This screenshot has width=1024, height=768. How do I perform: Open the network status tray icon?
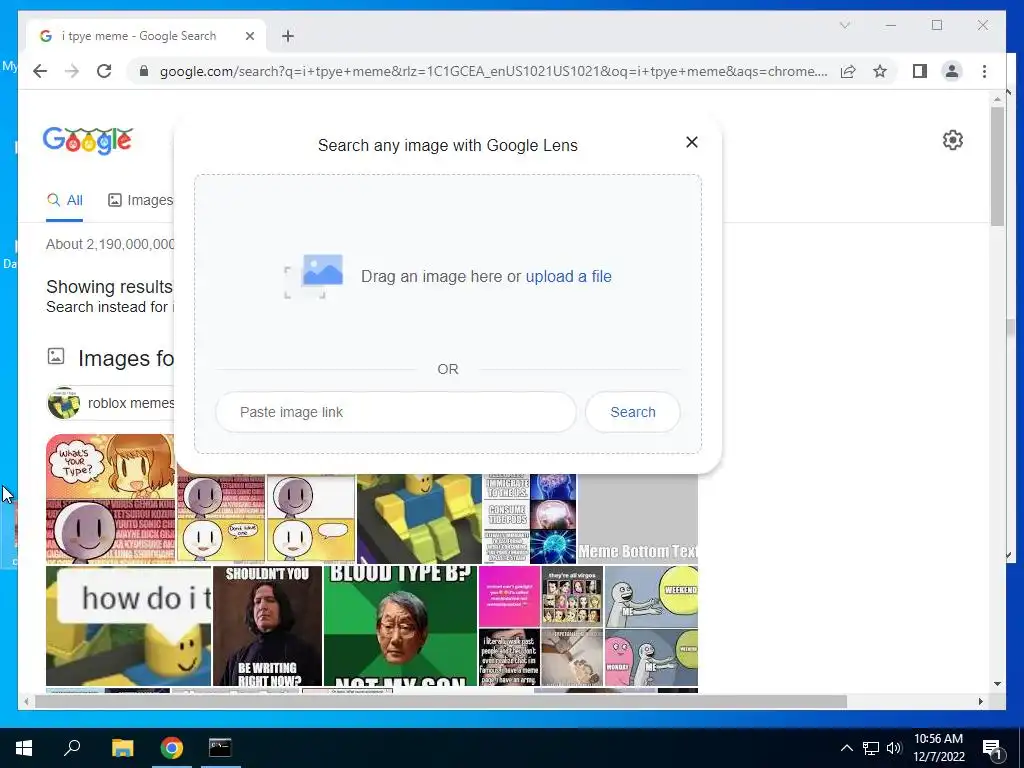(871, 748)
